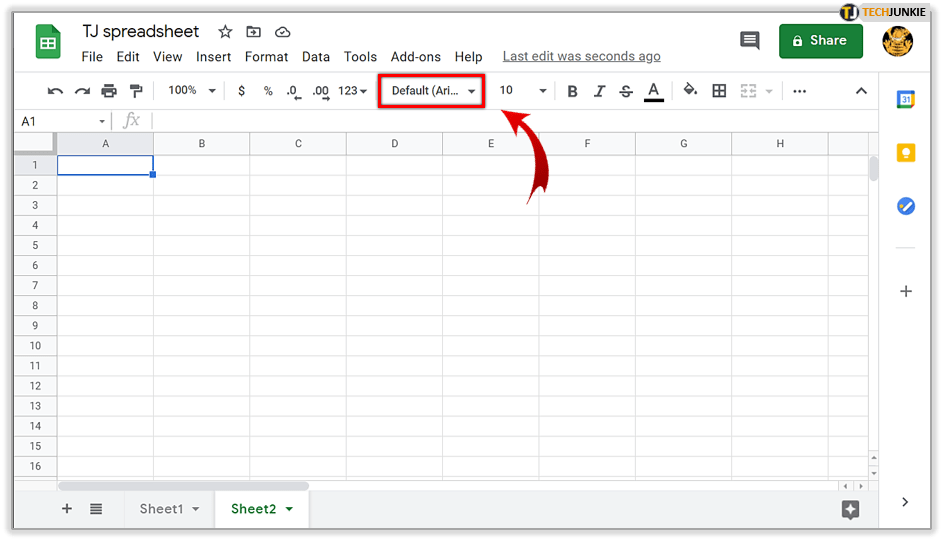Toggle strikethrough formatting
Image resolution: width=943 pixels, height=541 pixels.
click(626, 91)
